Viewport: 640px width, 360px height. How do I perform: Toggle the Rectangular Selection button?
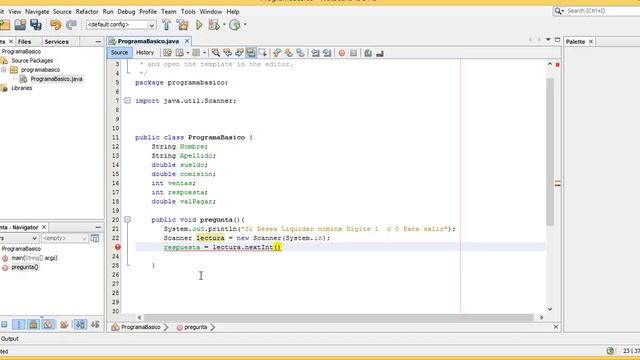click(x=262, y=53)
